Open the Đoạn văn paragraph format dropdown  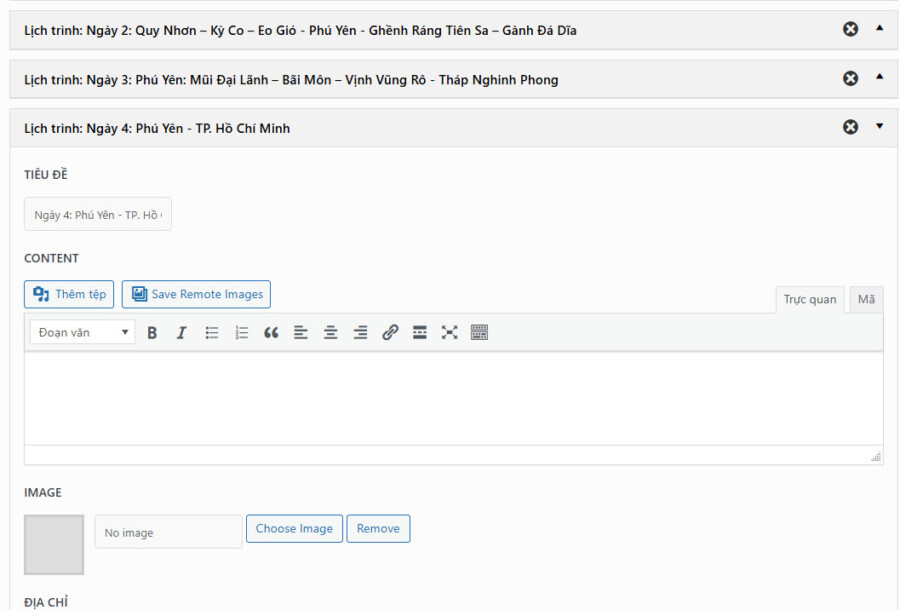pyautogui.click(x=82, y=333)
